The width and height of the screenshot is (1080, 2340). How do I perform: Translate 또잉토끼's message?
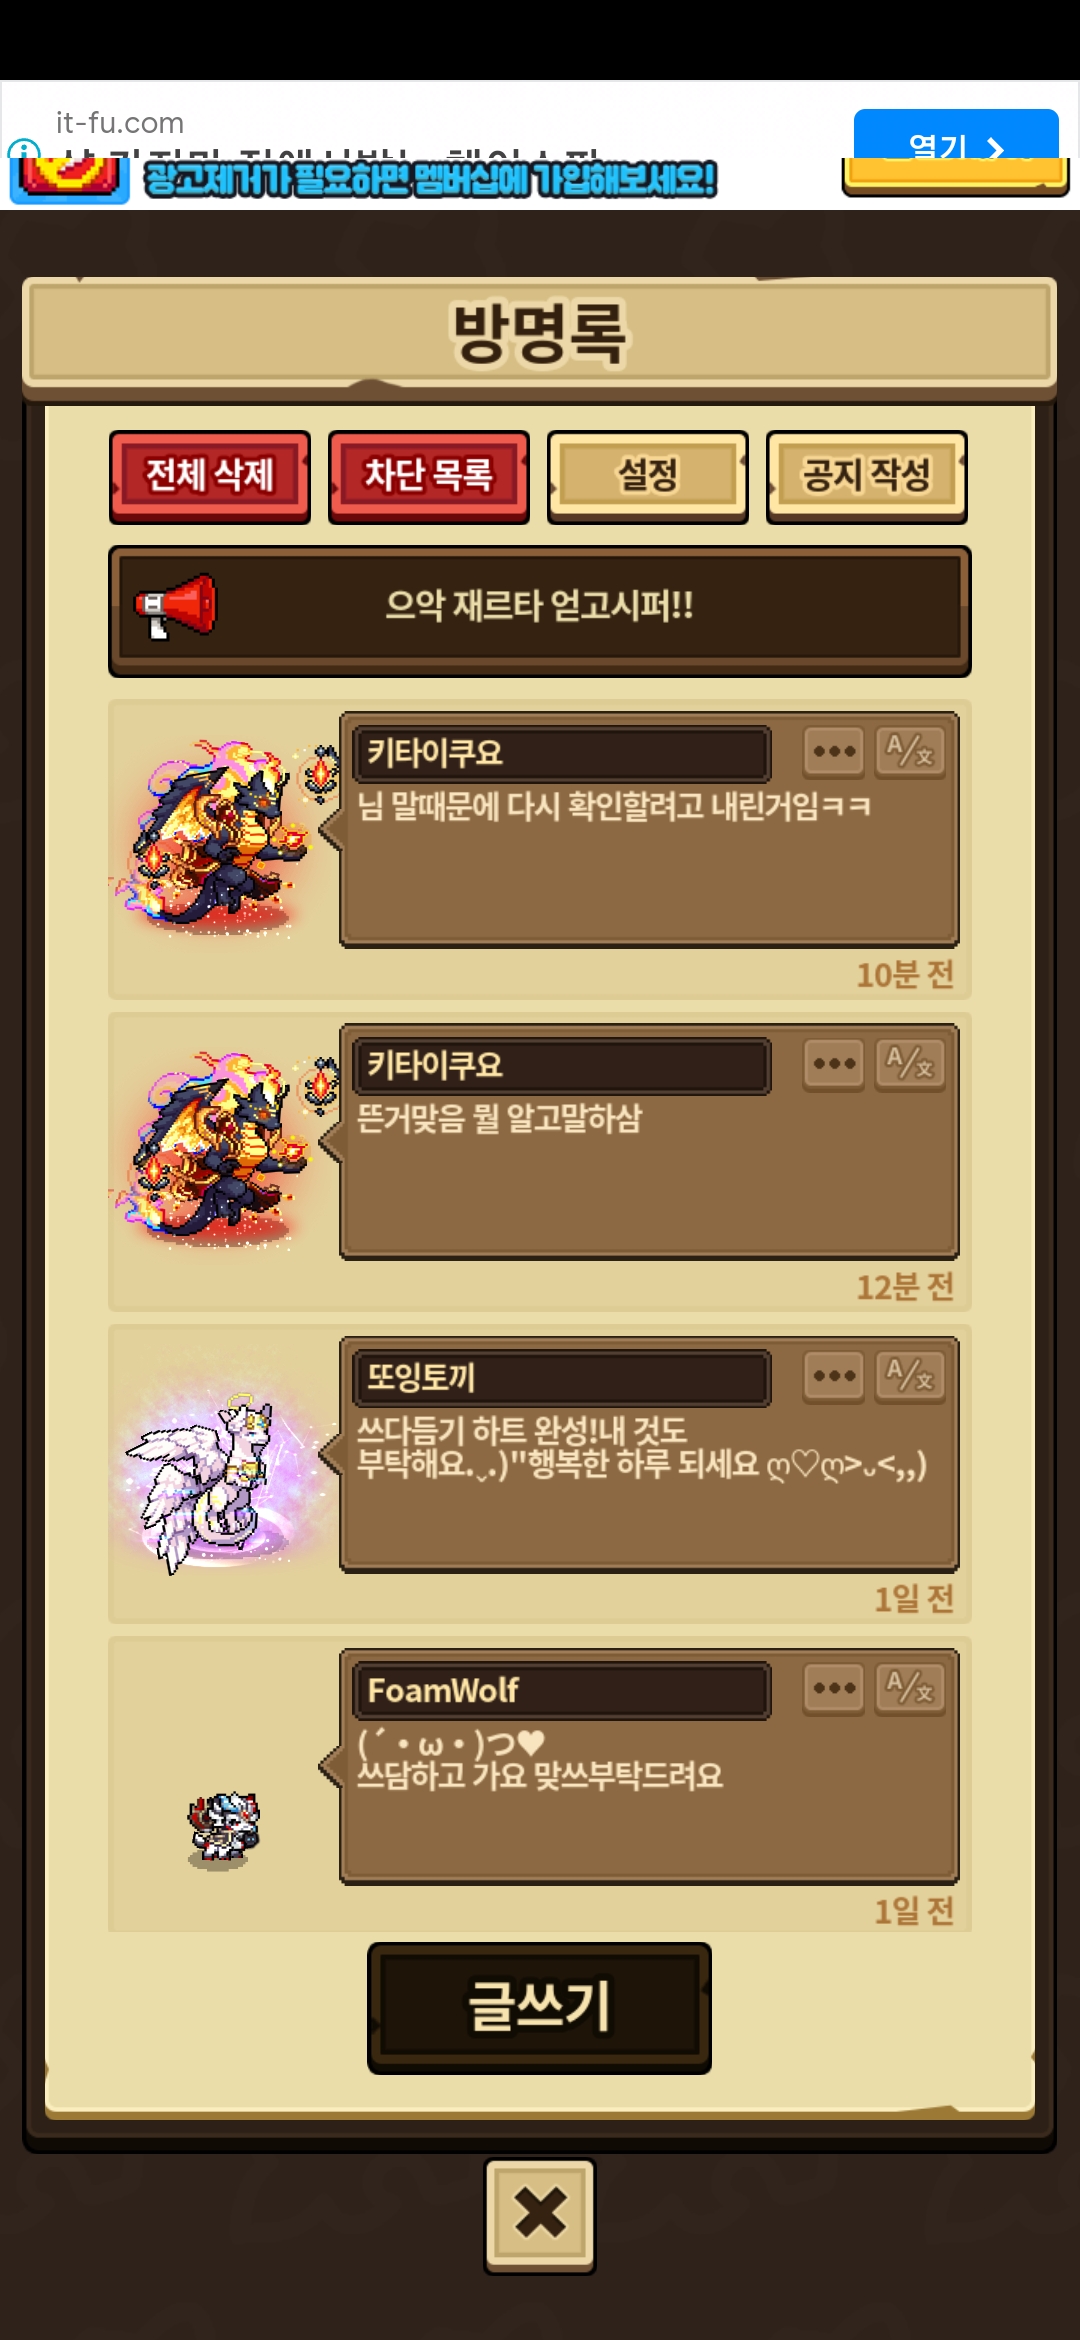(x=910, y=1377)
